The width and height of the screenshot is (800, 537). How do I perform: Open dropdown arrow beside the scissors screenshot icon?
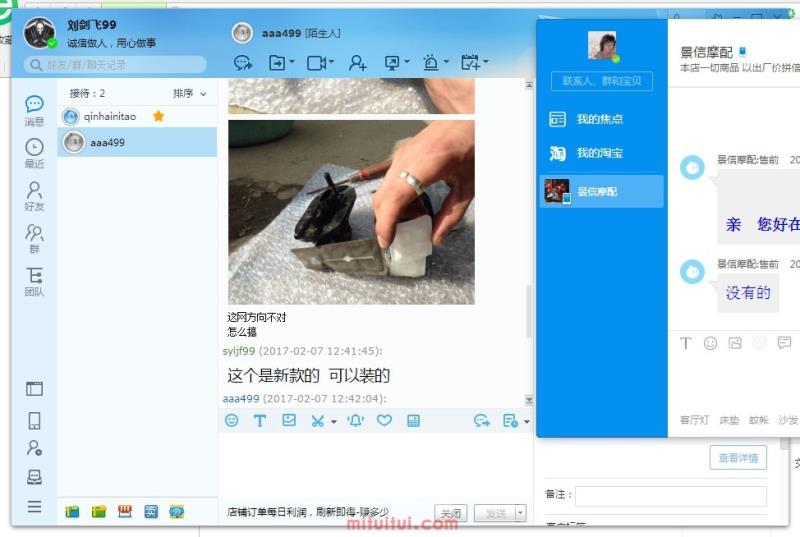334,422
